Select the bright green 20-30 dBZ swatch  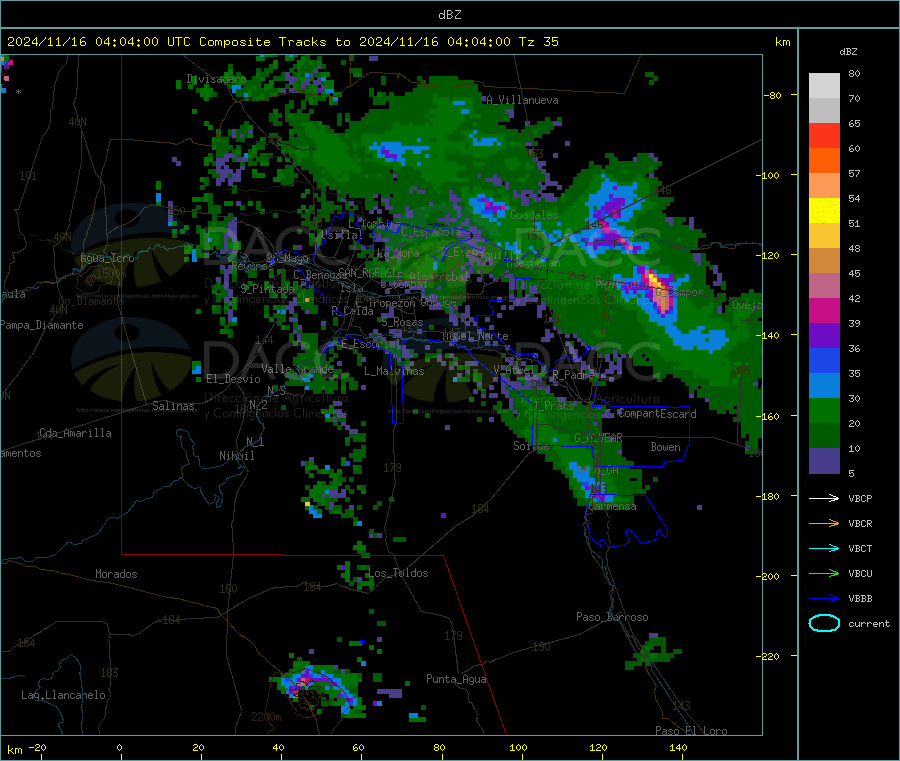[x=824, y=410]
